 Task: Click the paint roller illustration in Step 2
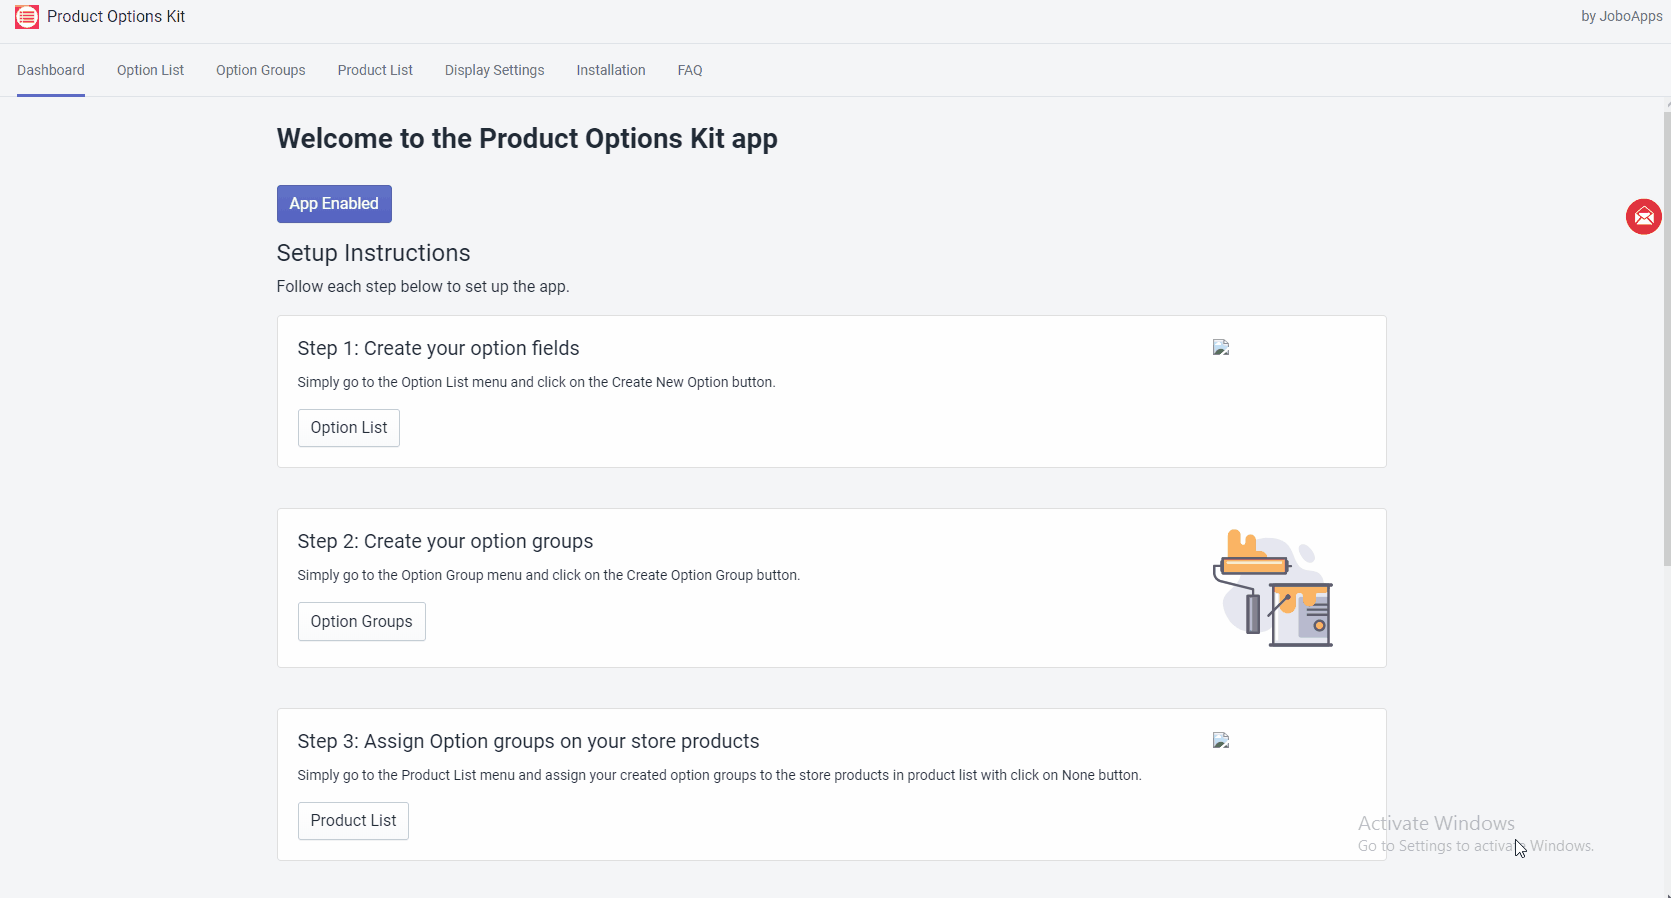[x=1272, y=588]
